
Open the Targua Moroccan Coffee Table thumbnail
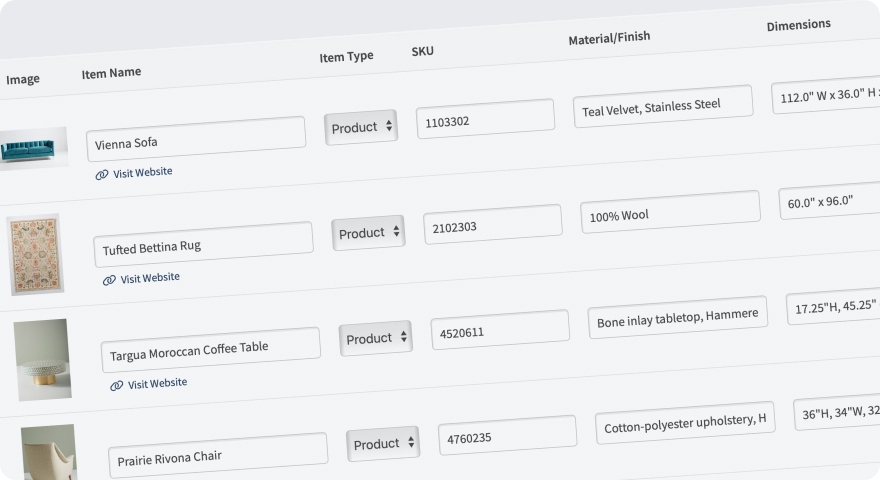[x=43, y=359]
